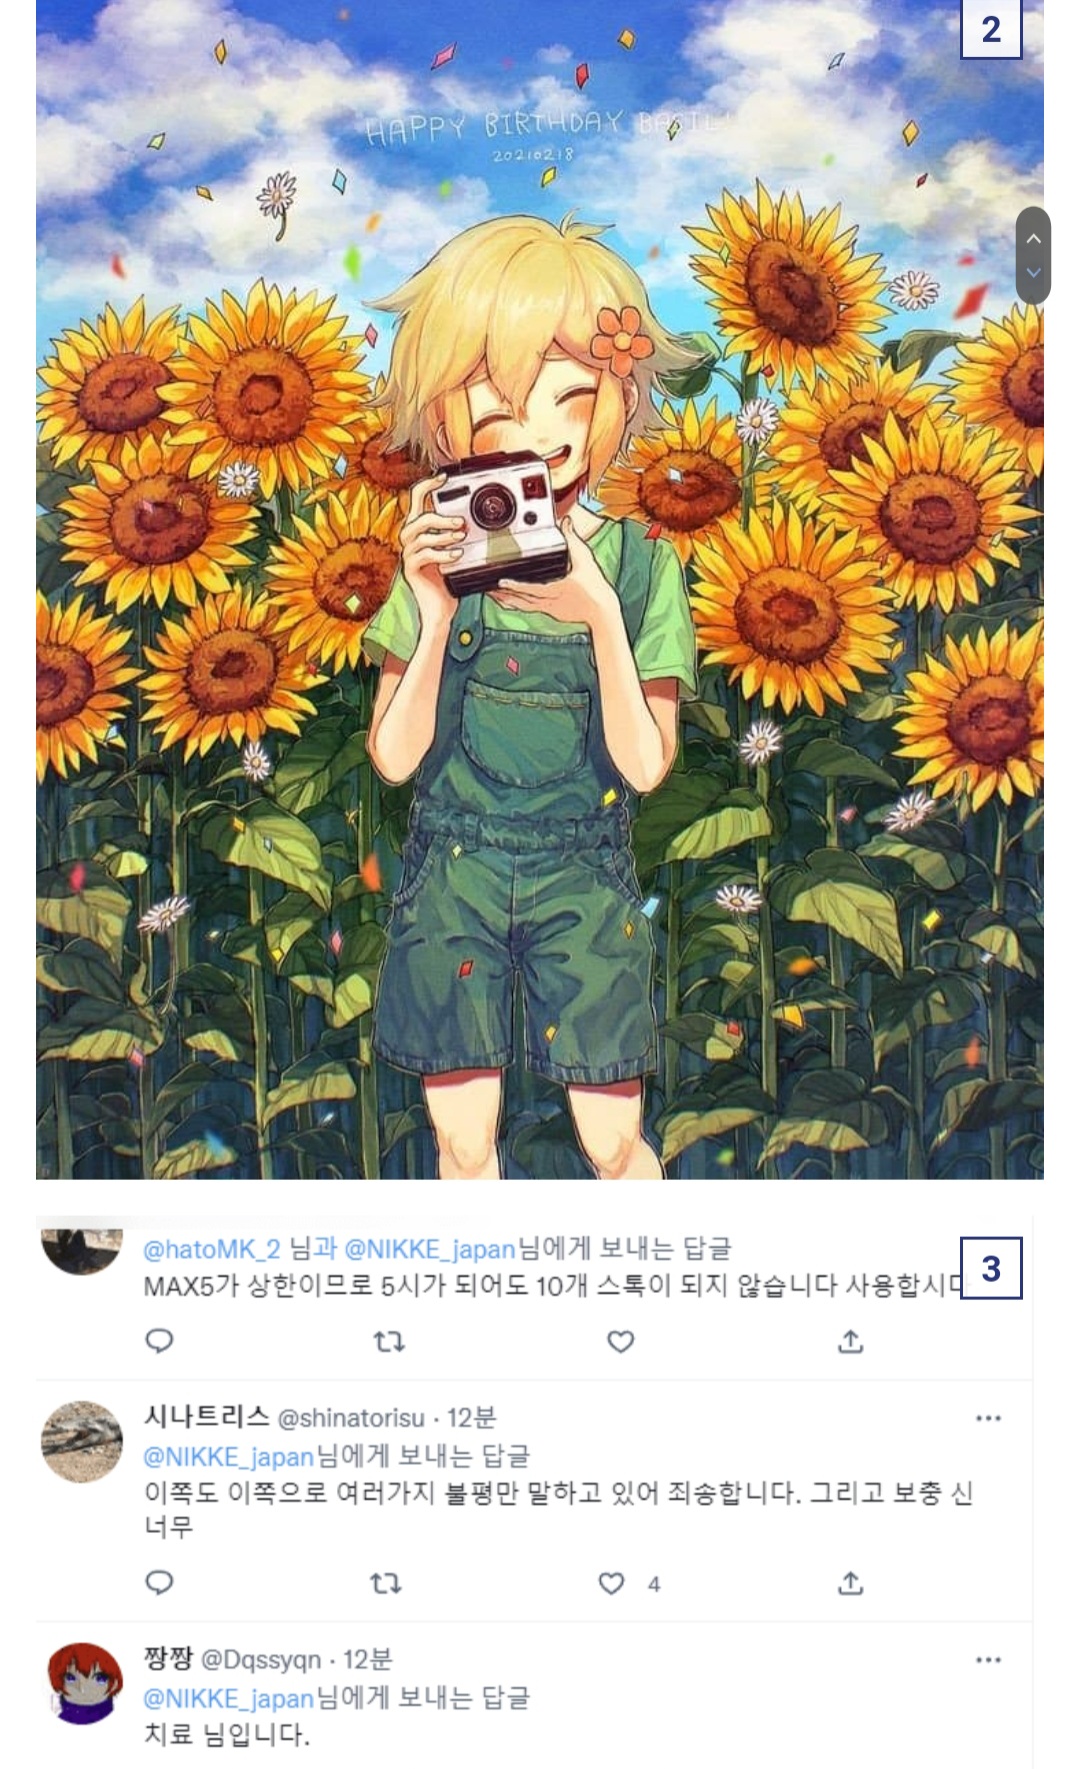Open @NIKKE_japan link in 시나트리스's tweet
Image resolution: width=1080 pixels, height=1769 pixels.
coord(228,1456)
